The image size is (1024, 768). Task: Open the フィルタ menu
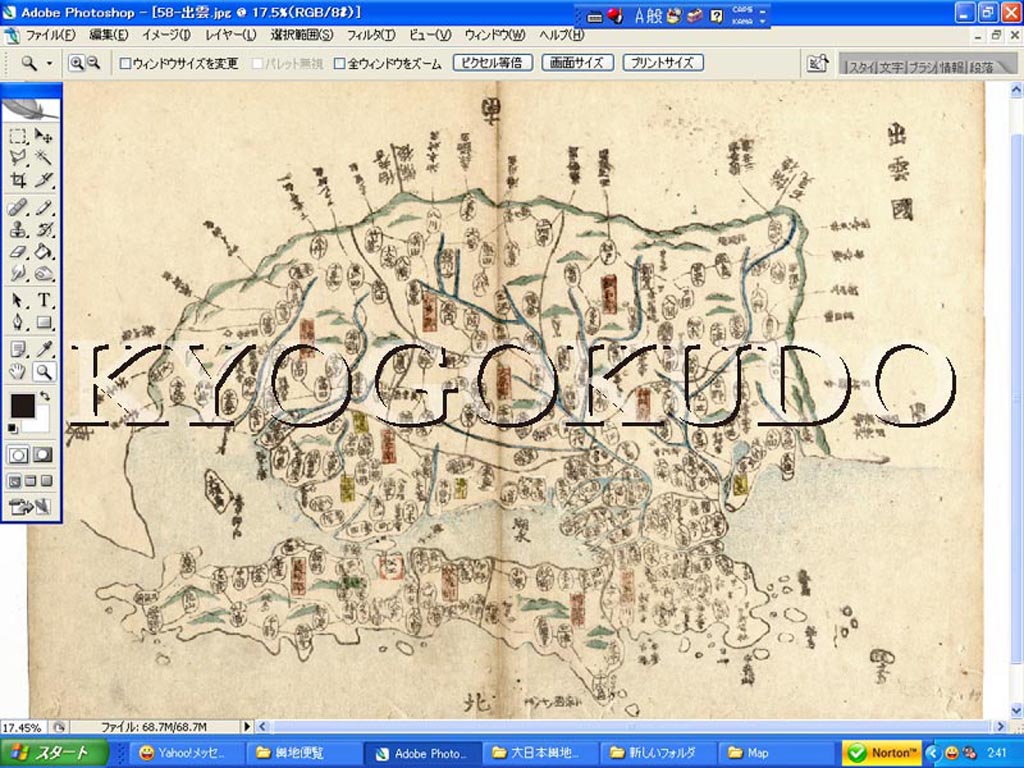click(x=371, y=35)
